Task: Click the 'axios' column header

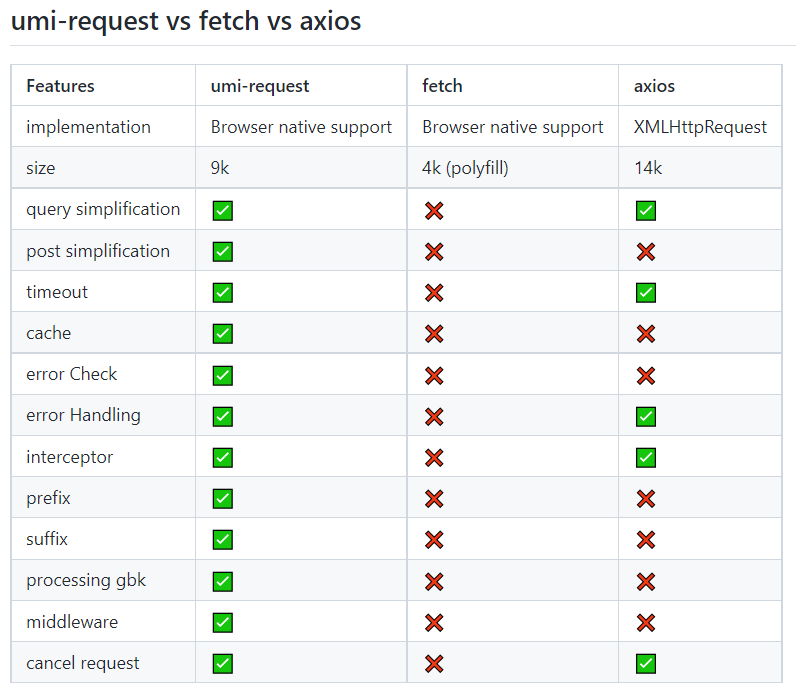Action: pos(654,86)
